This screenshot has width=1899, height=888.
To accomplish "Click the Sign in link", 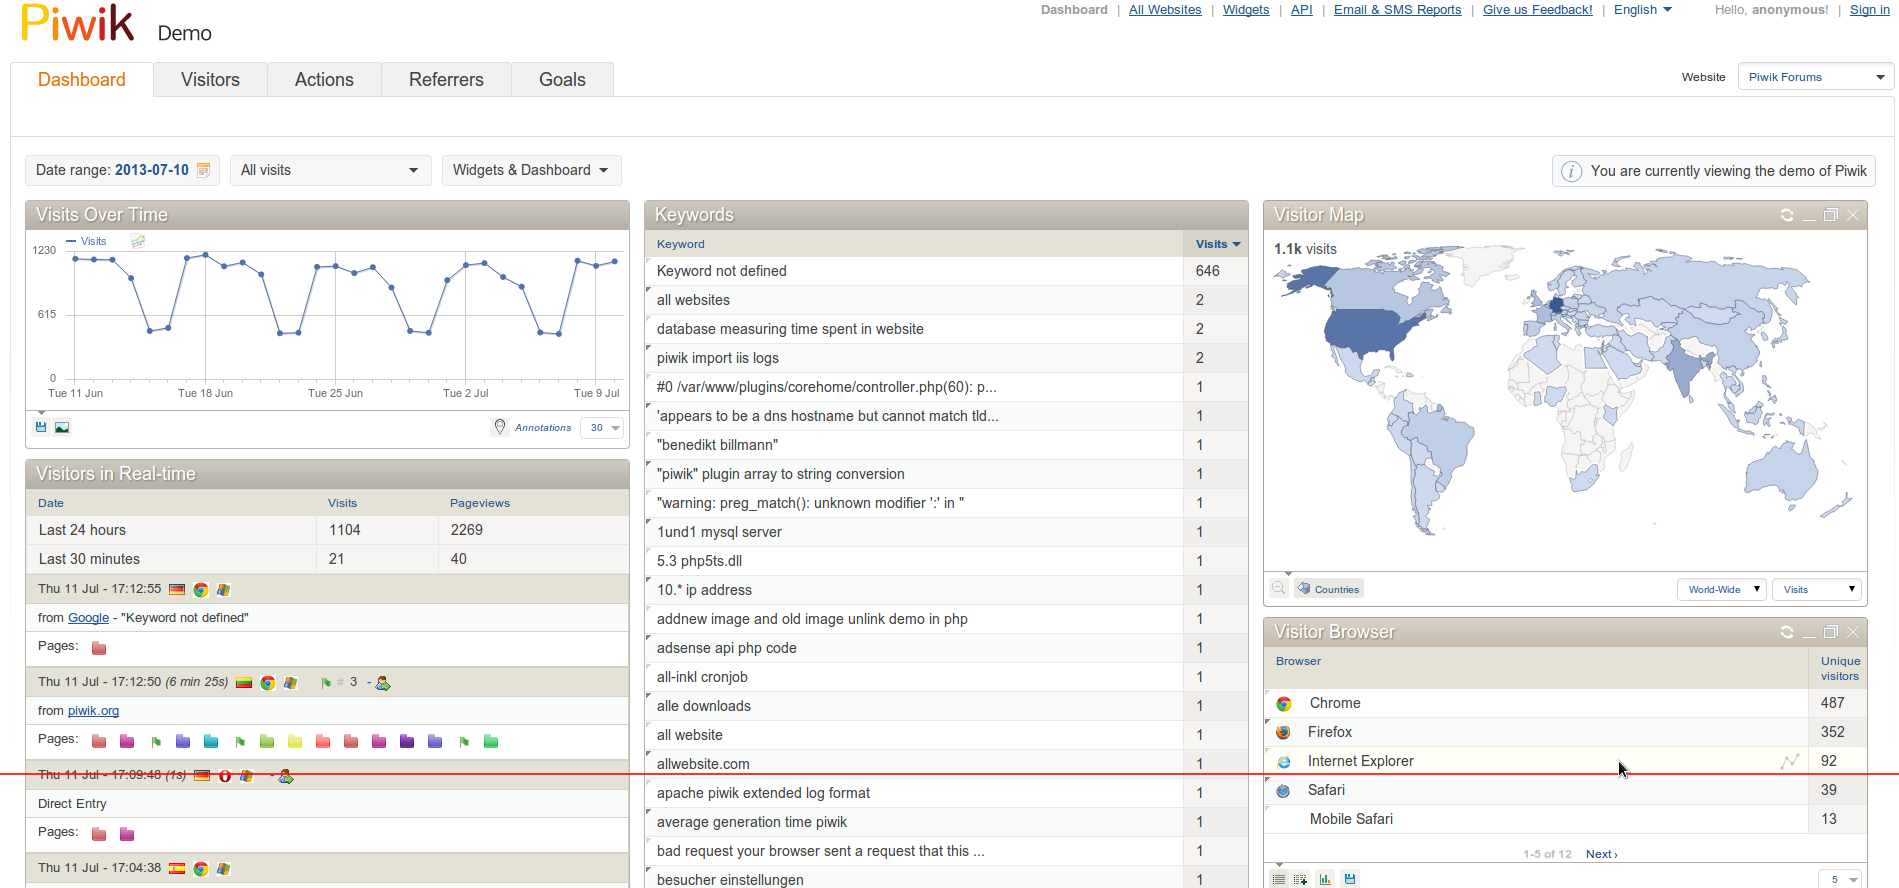I will pyautogui.click(x=1869, y=10).
